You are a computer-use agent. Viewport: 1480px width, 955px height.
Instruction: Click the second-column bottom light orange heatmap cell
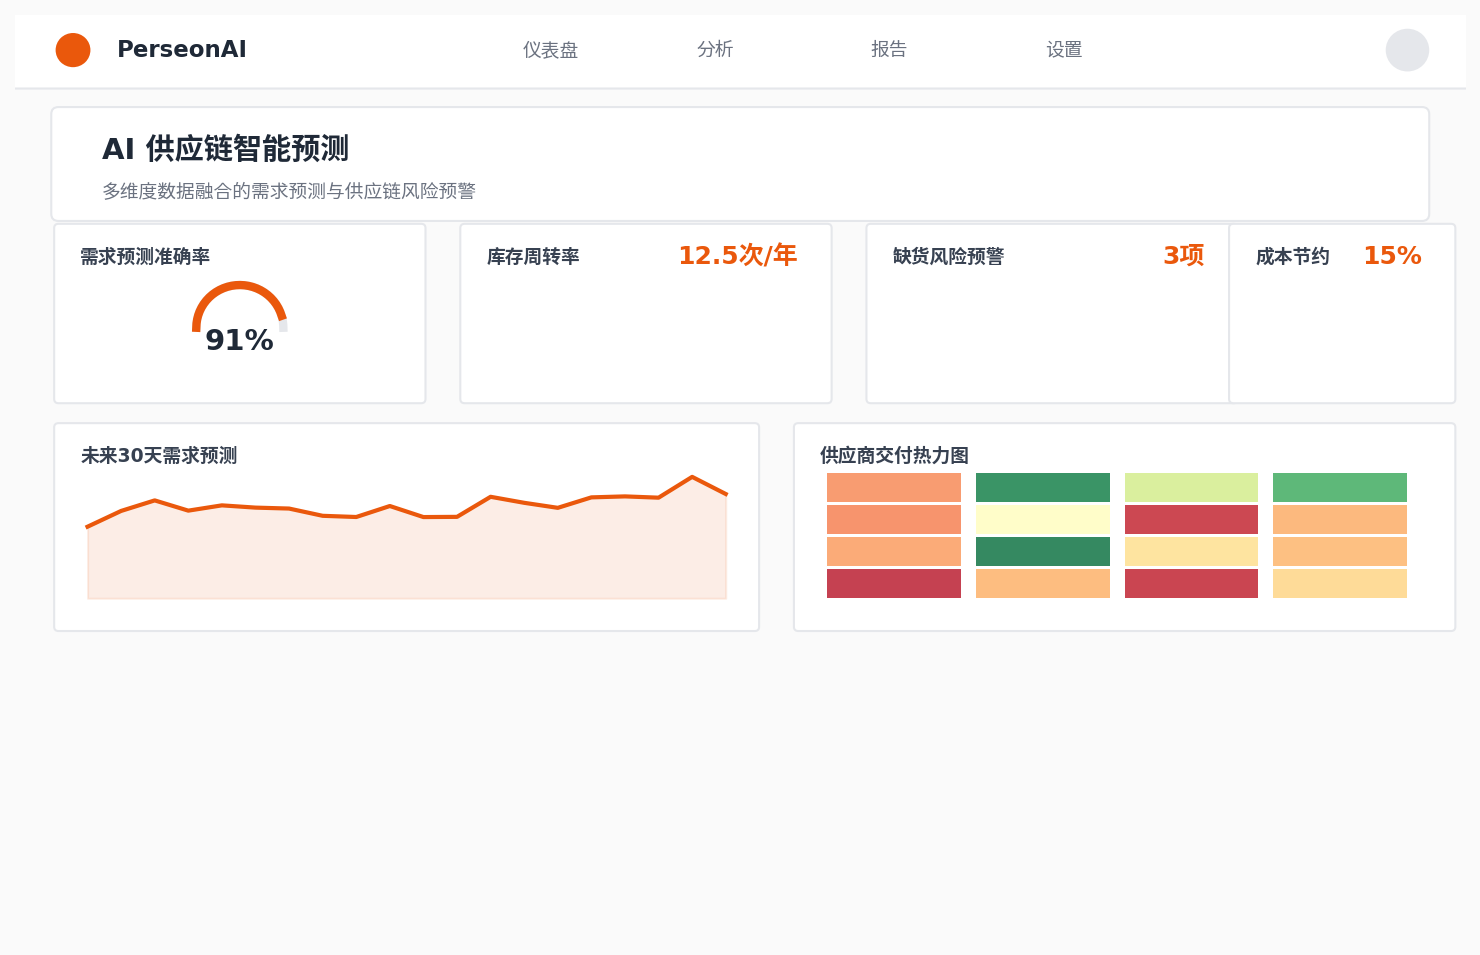1043,584
